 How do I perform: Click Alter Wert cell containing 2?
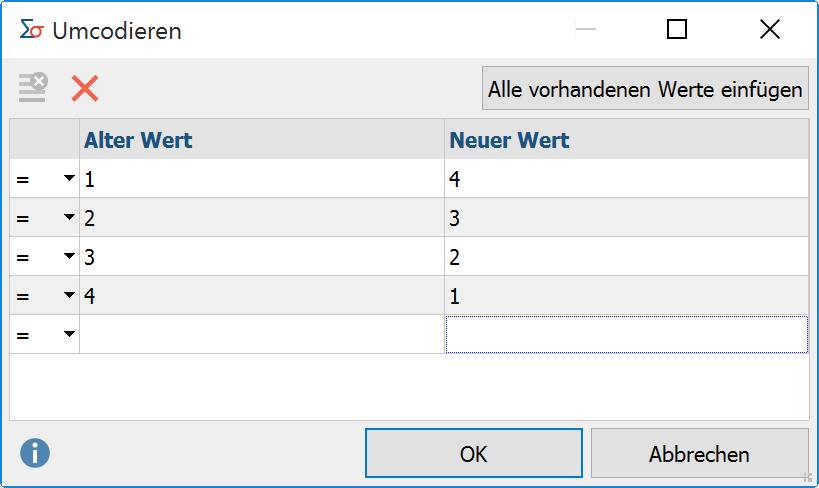[262, 218]
